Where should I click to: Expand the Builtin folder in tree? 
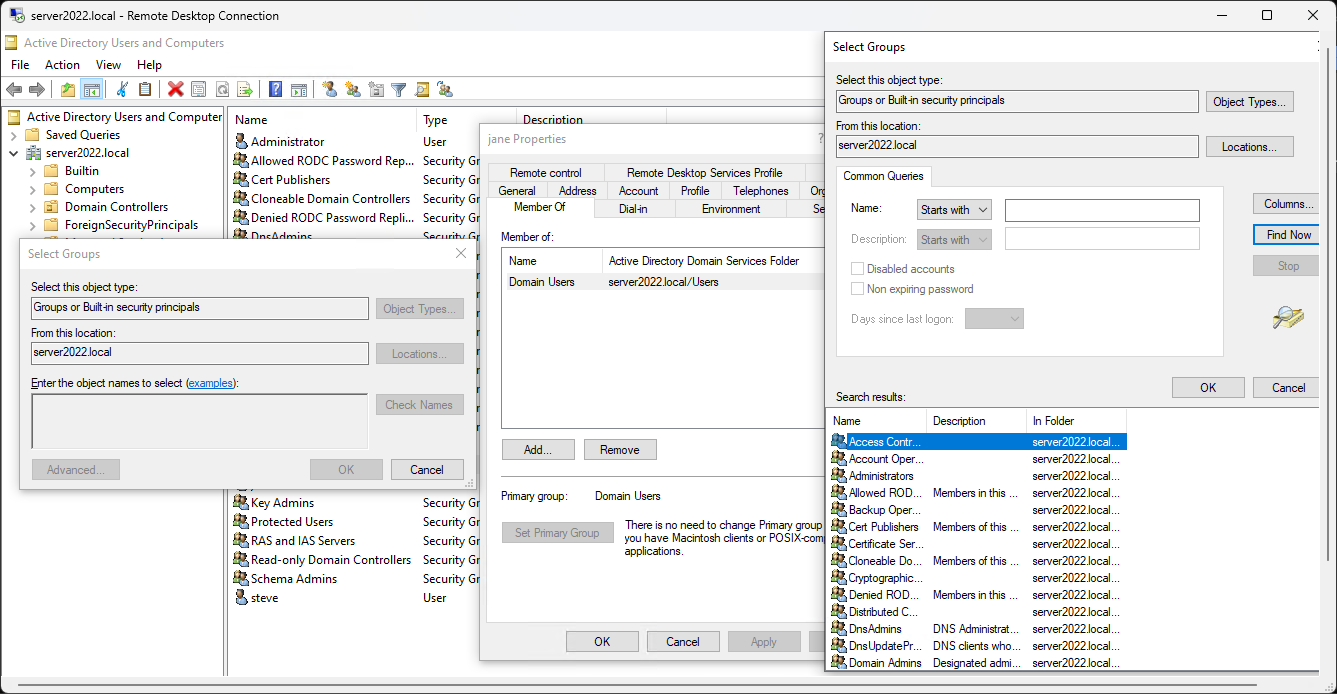pyautogui.click(x=33, y=171)
